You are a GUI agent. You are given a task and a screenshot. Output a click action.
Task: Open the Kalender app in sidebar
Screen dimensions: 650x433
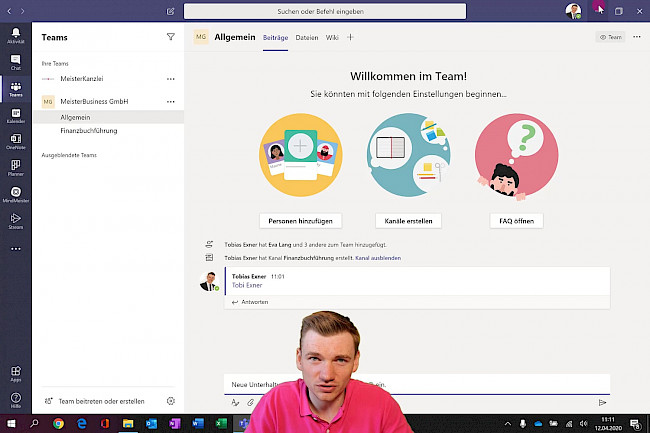[15, 115]
